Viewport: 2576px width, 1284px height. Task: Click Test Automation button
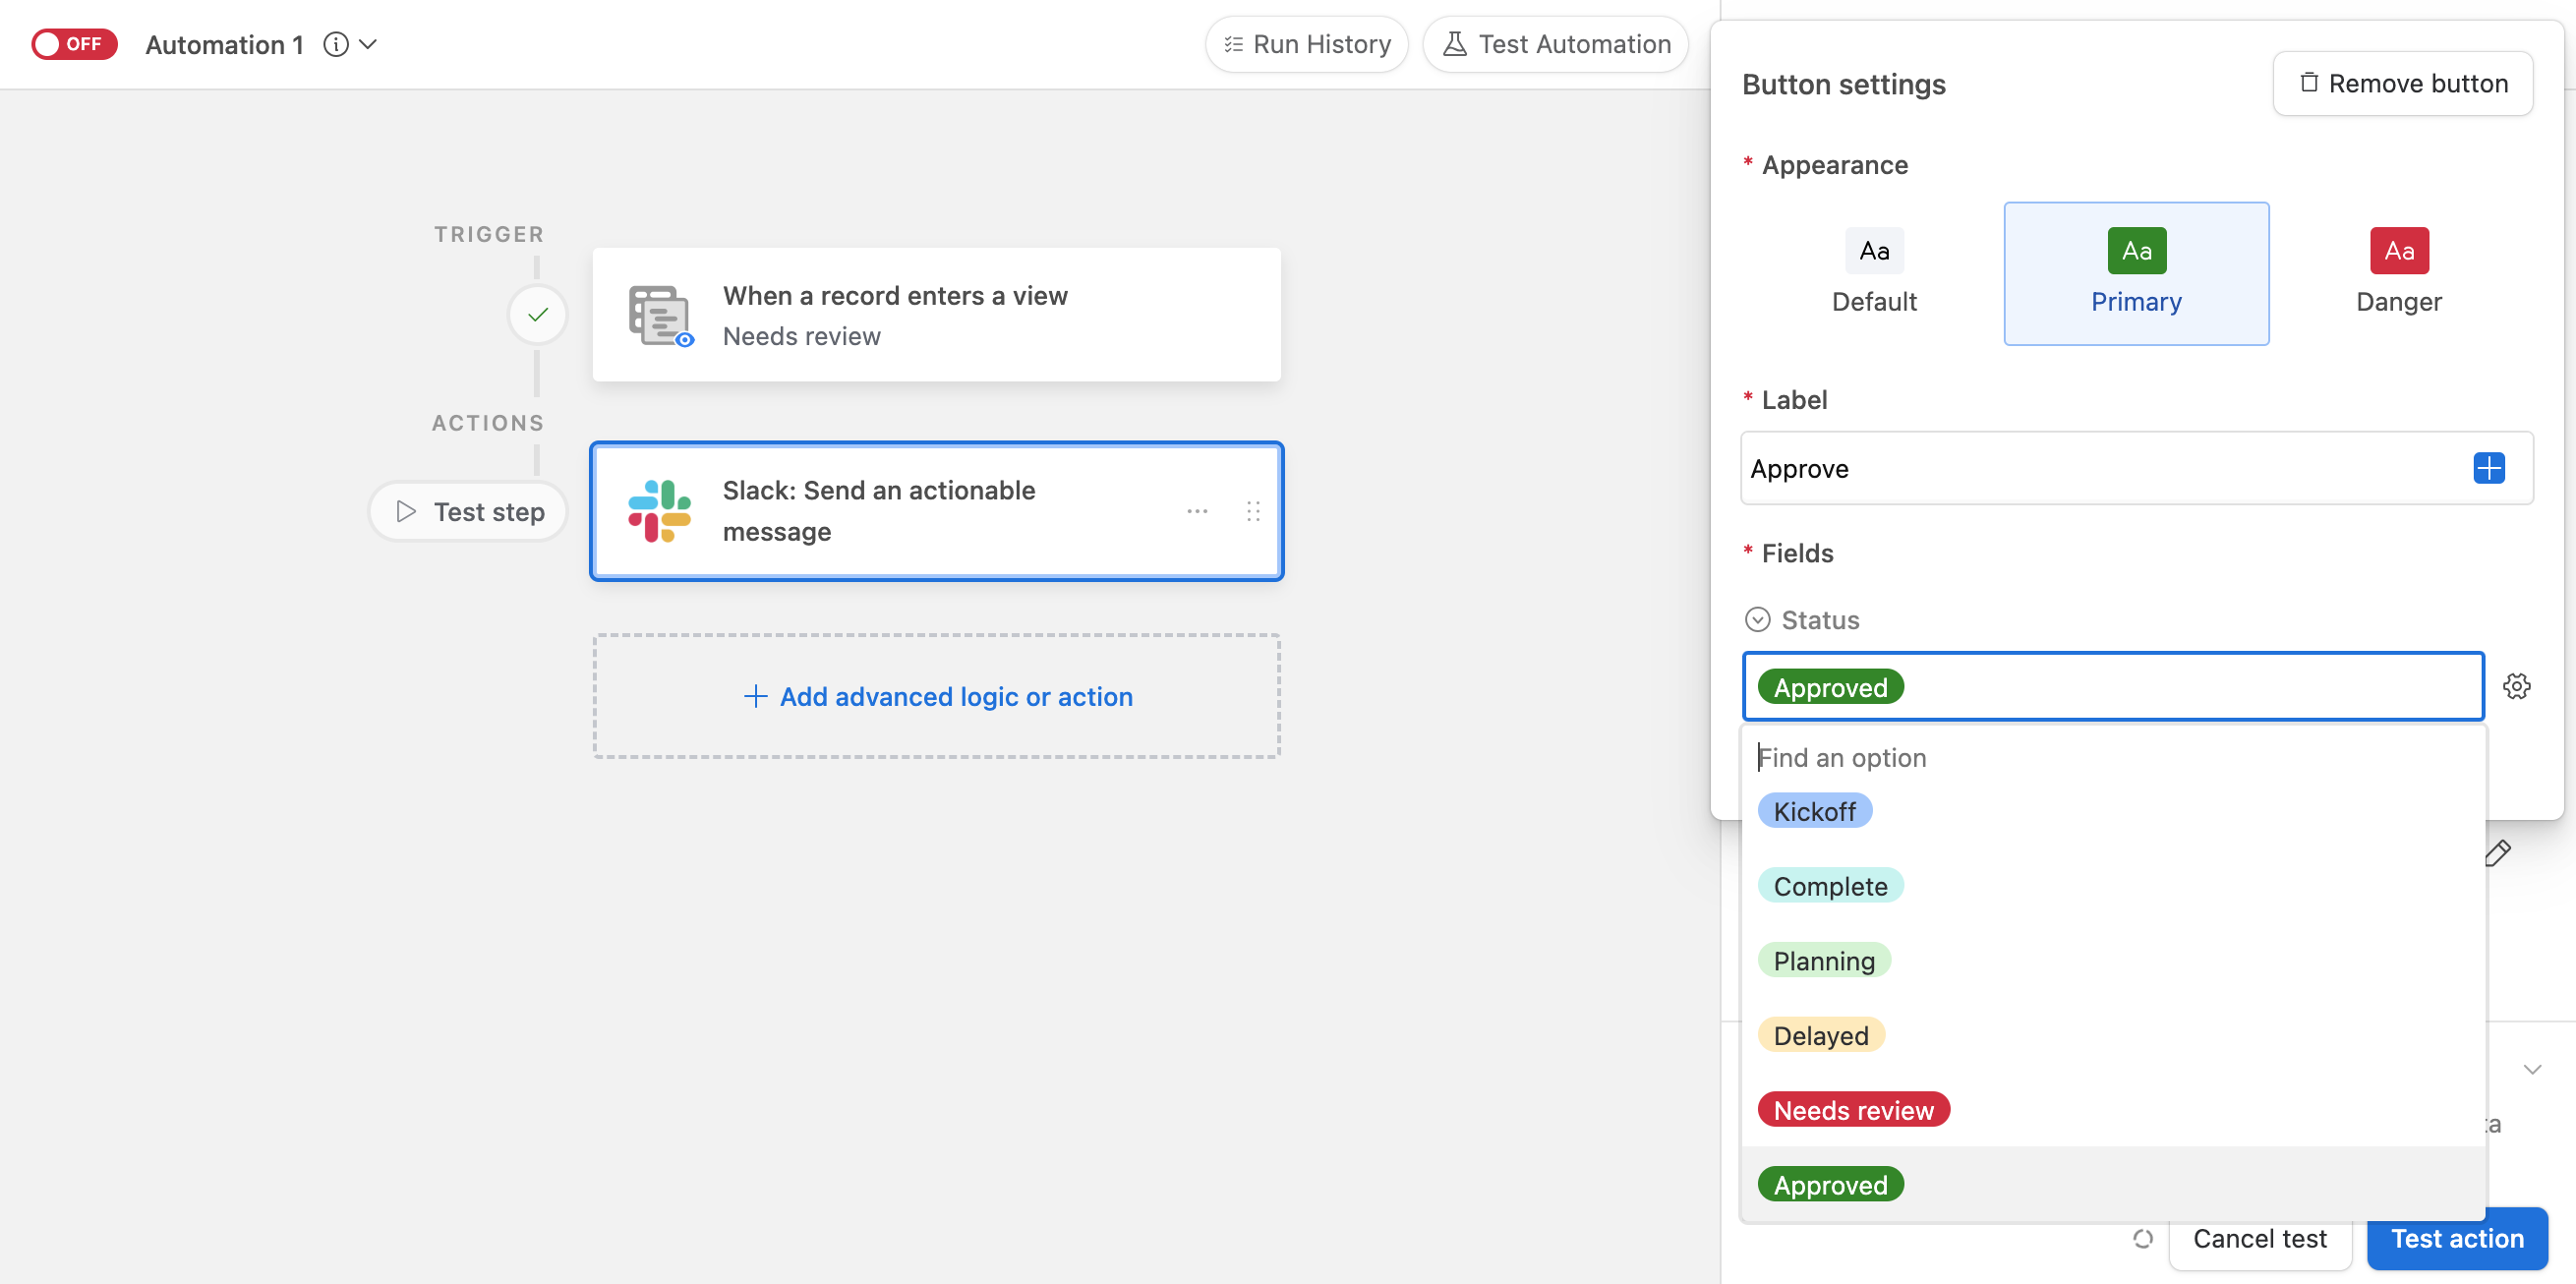(1556, 44)
